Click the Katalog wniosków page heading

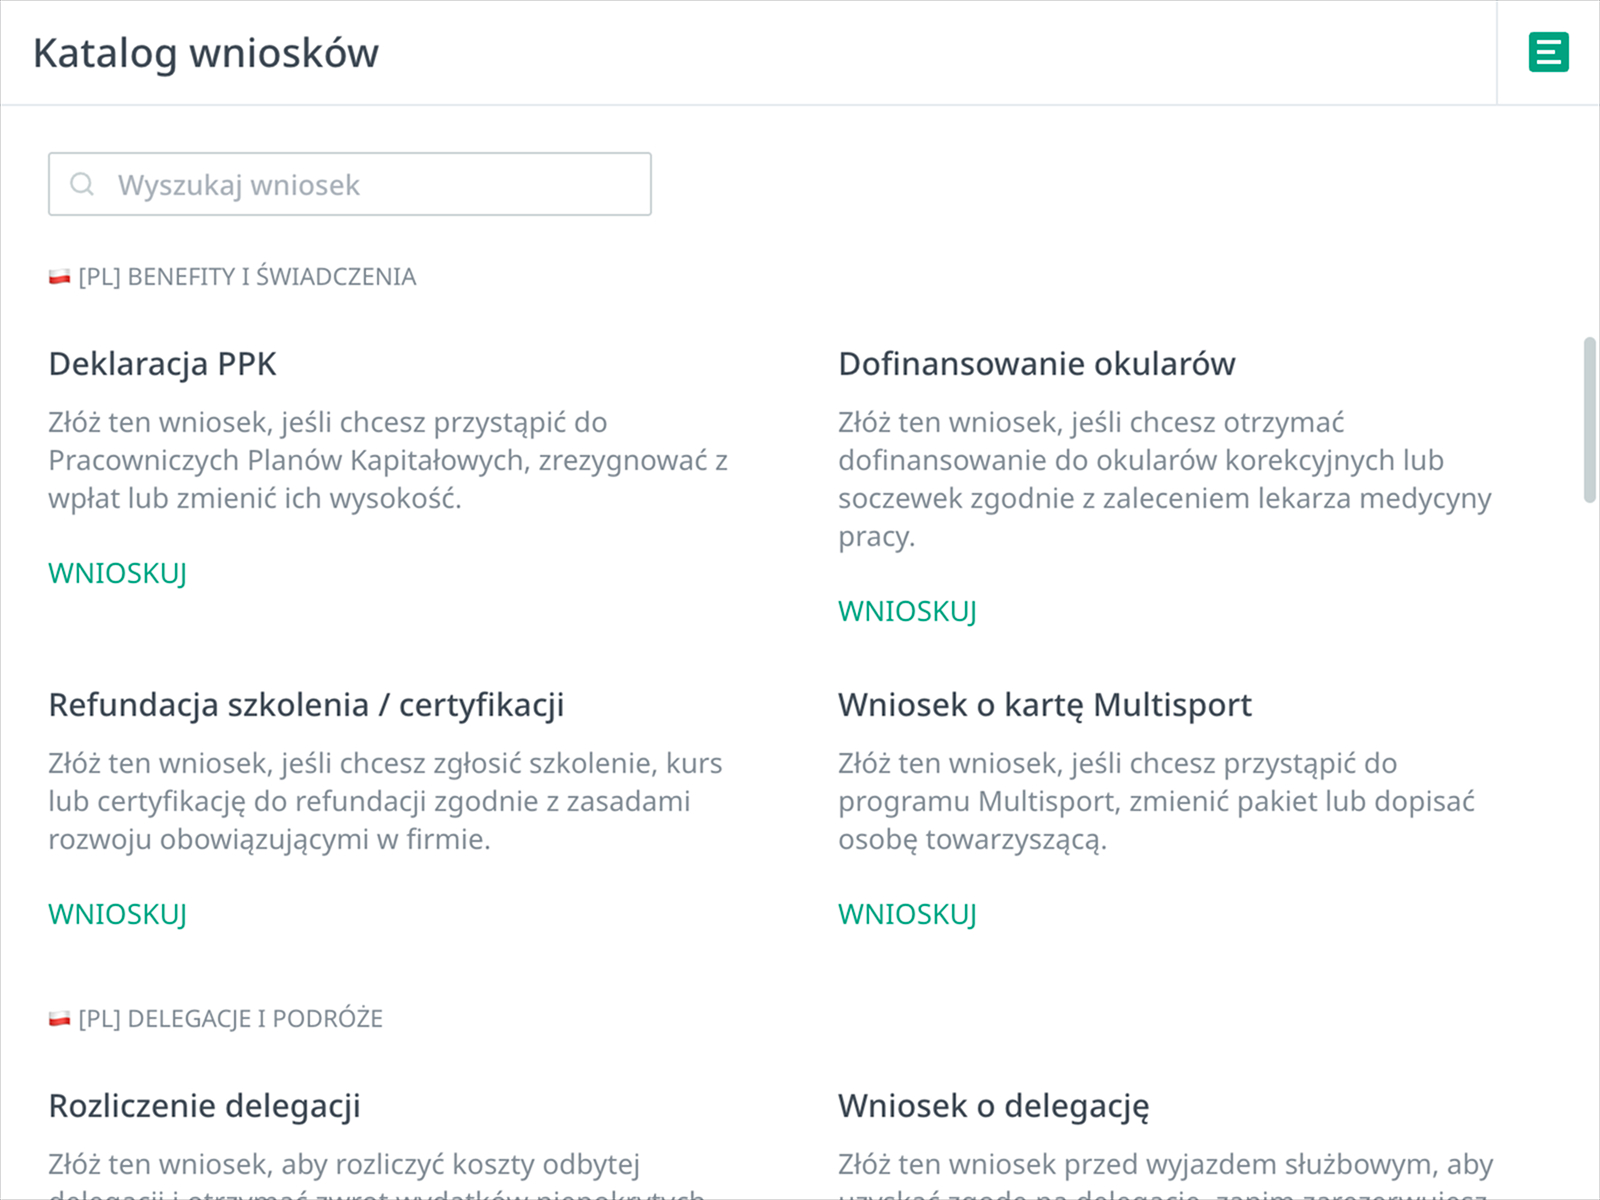click(x=206, y=53)
